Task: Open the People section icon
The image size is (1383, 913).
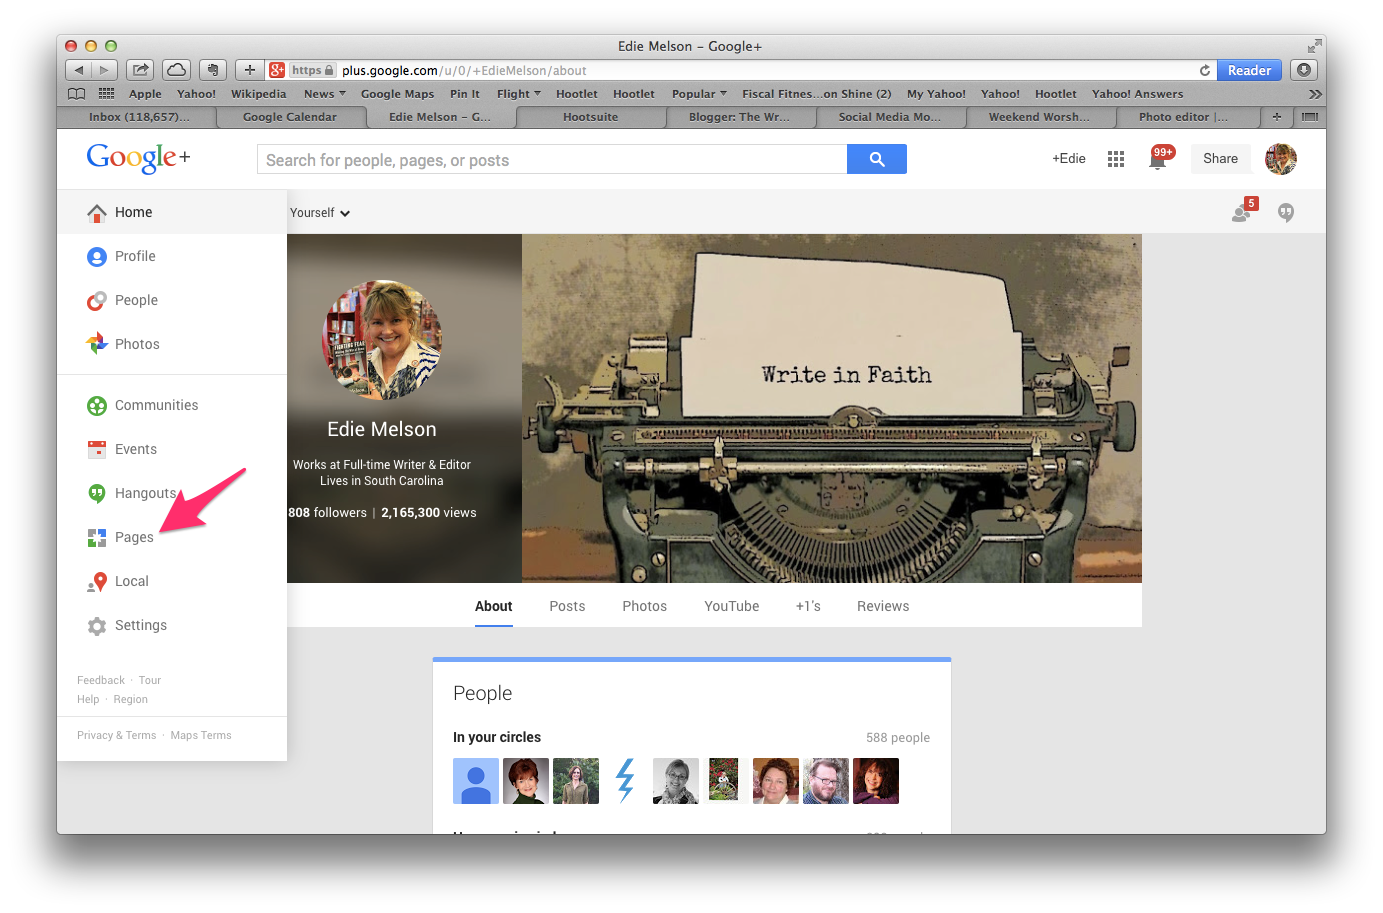Action: click(x=97, y=300)
